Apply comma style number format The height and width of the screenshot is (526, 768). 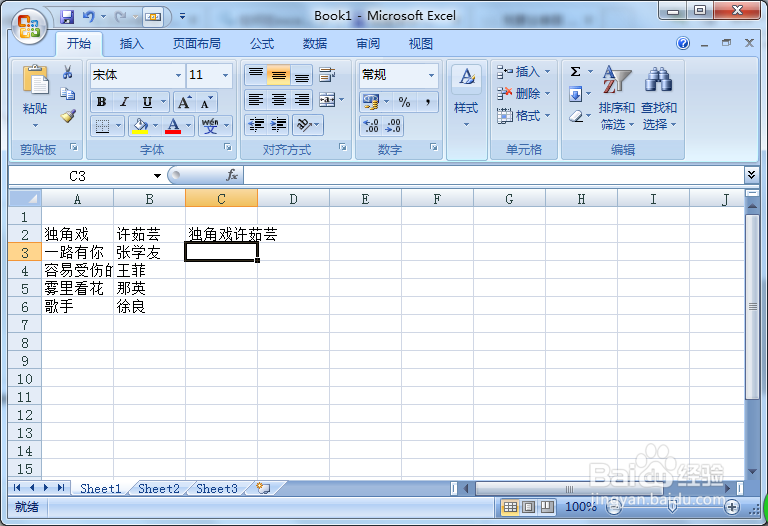click(428, 102)
